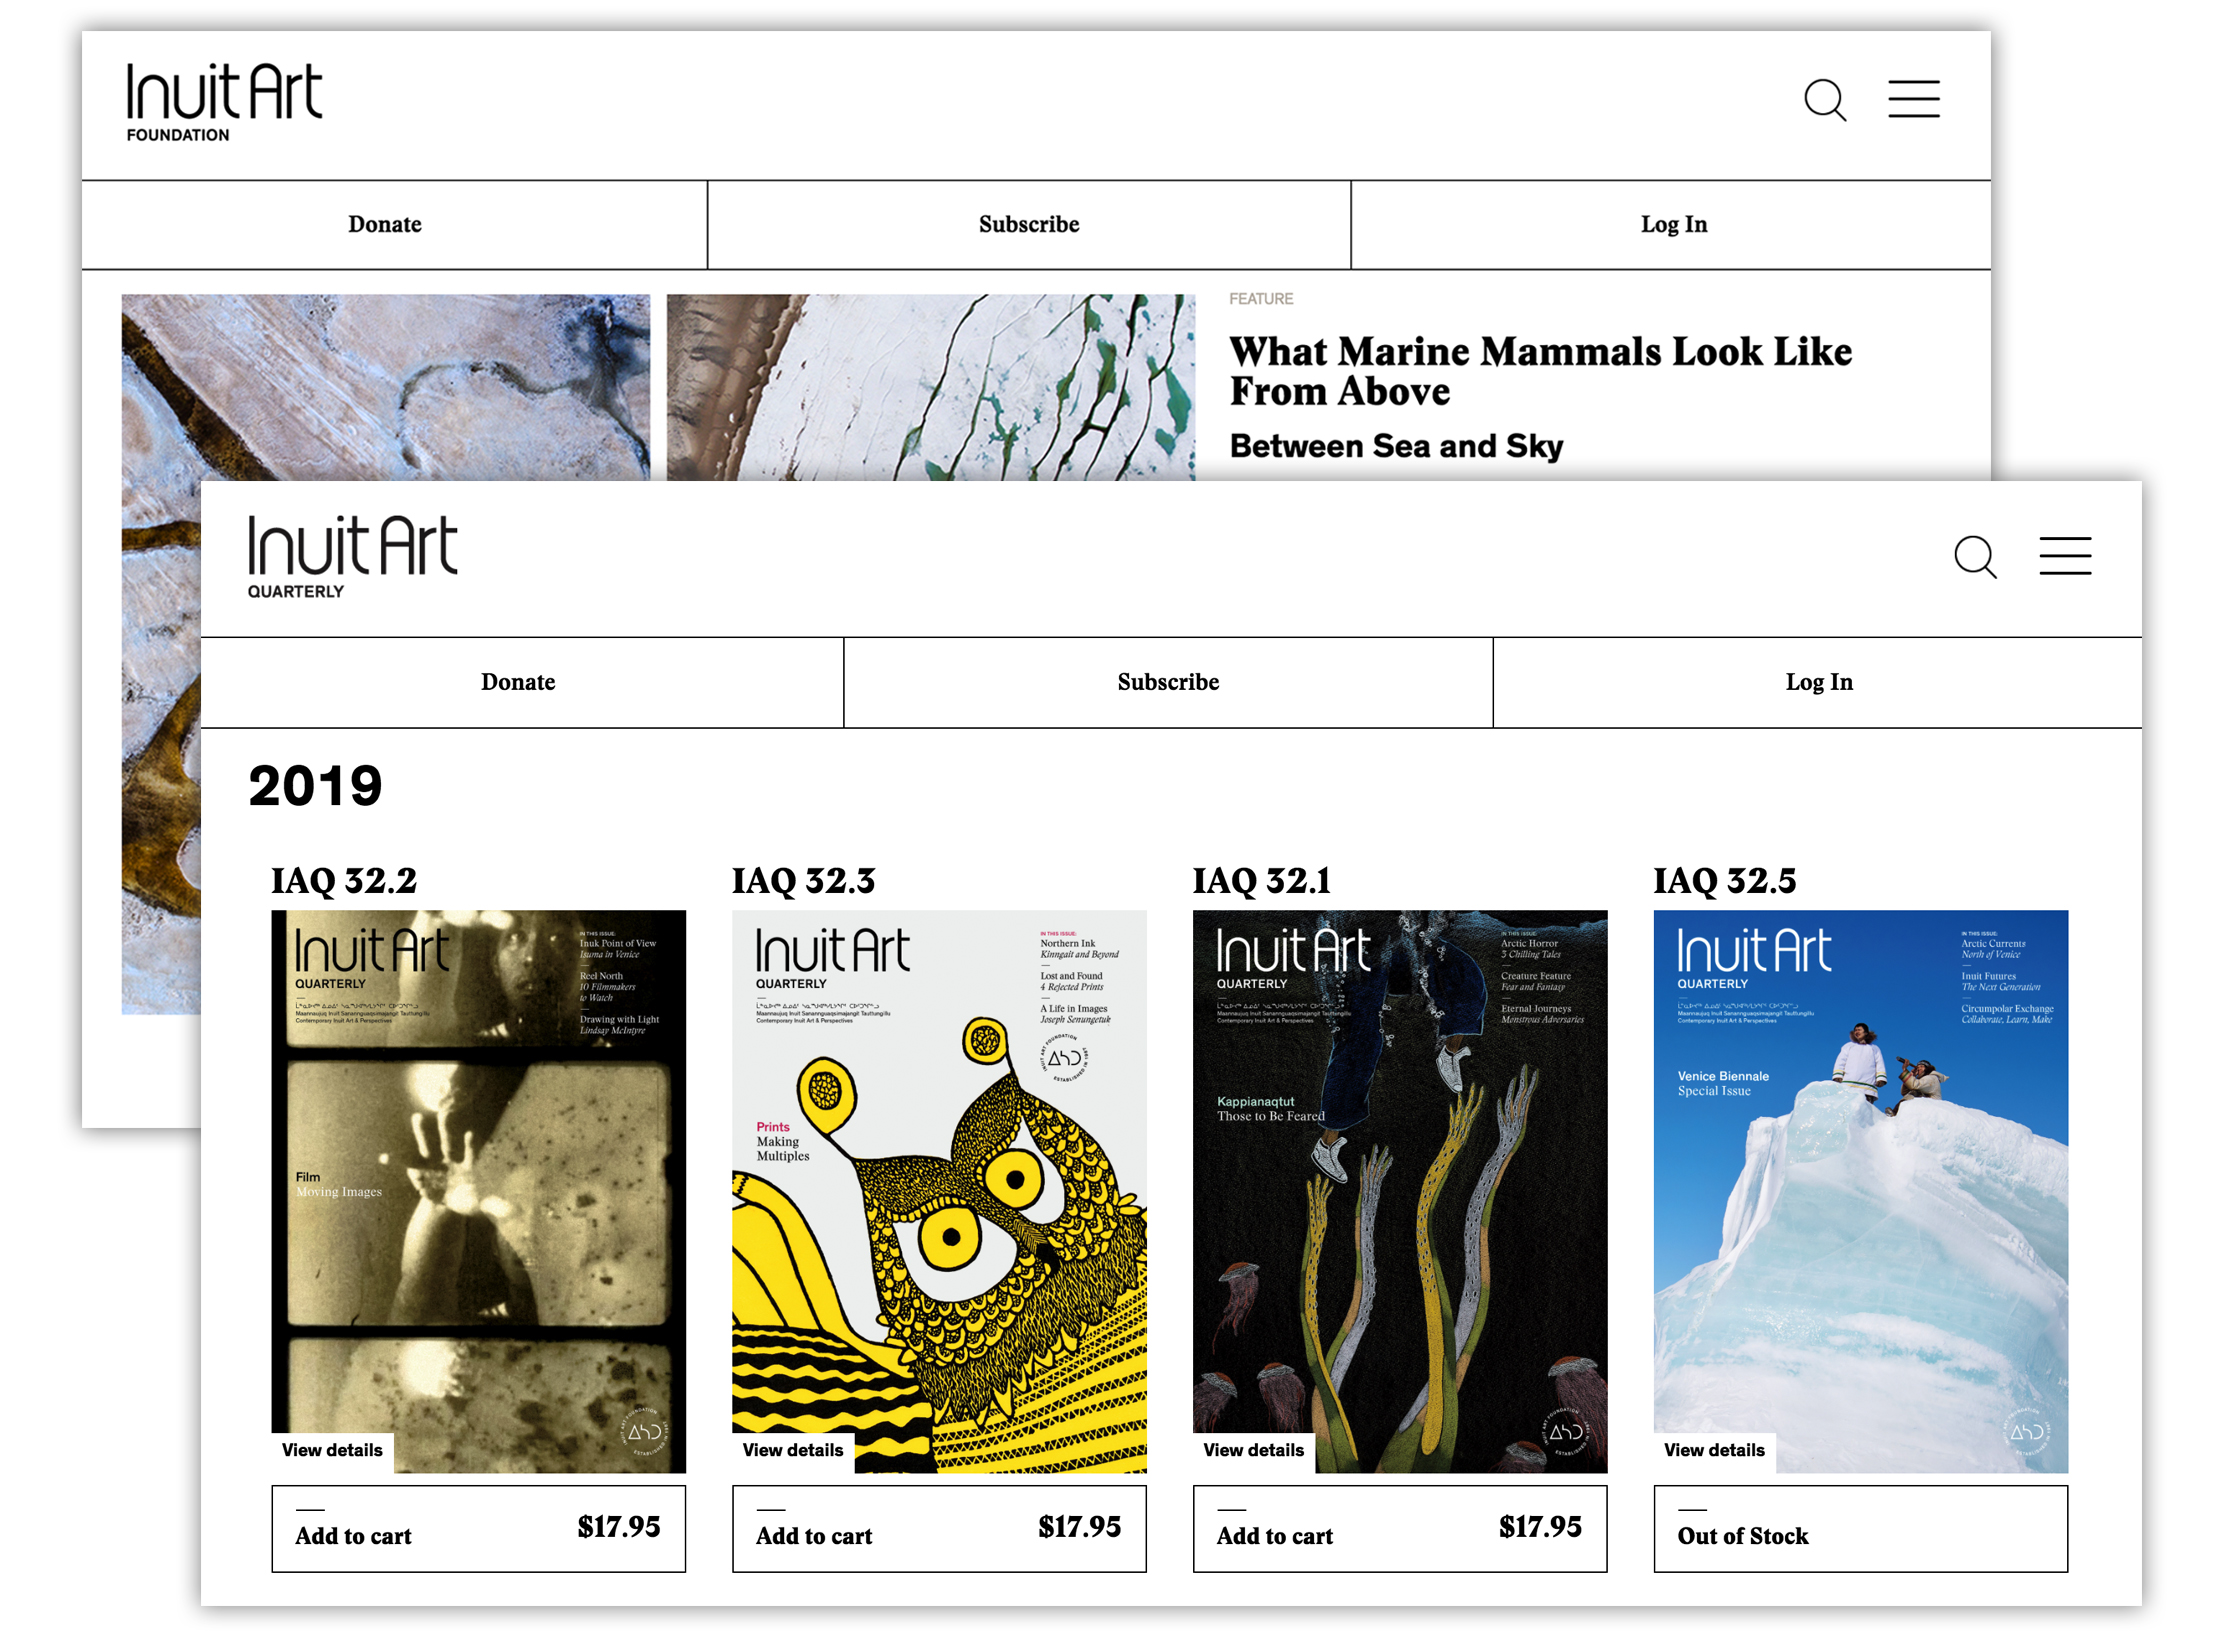Open the brown aerial landscape image
Viewport: 2228px width, 1636px height.
tap(385, 387)
